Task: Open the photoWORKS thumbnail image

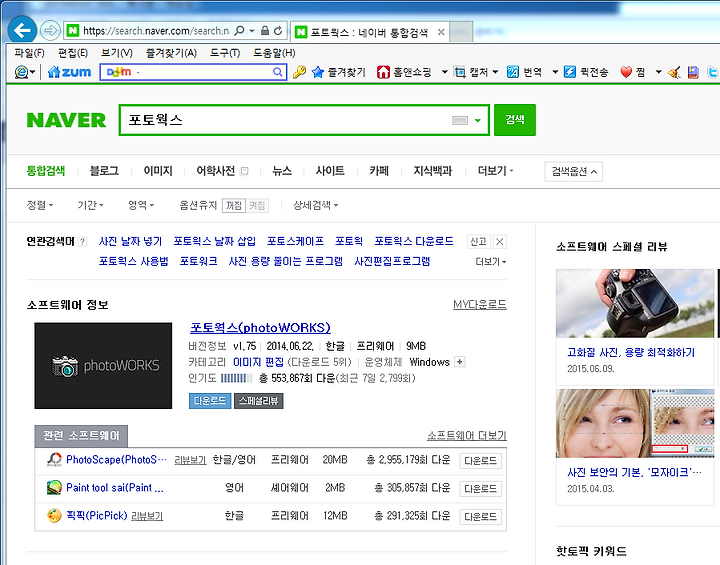Action: click(103, 366)
